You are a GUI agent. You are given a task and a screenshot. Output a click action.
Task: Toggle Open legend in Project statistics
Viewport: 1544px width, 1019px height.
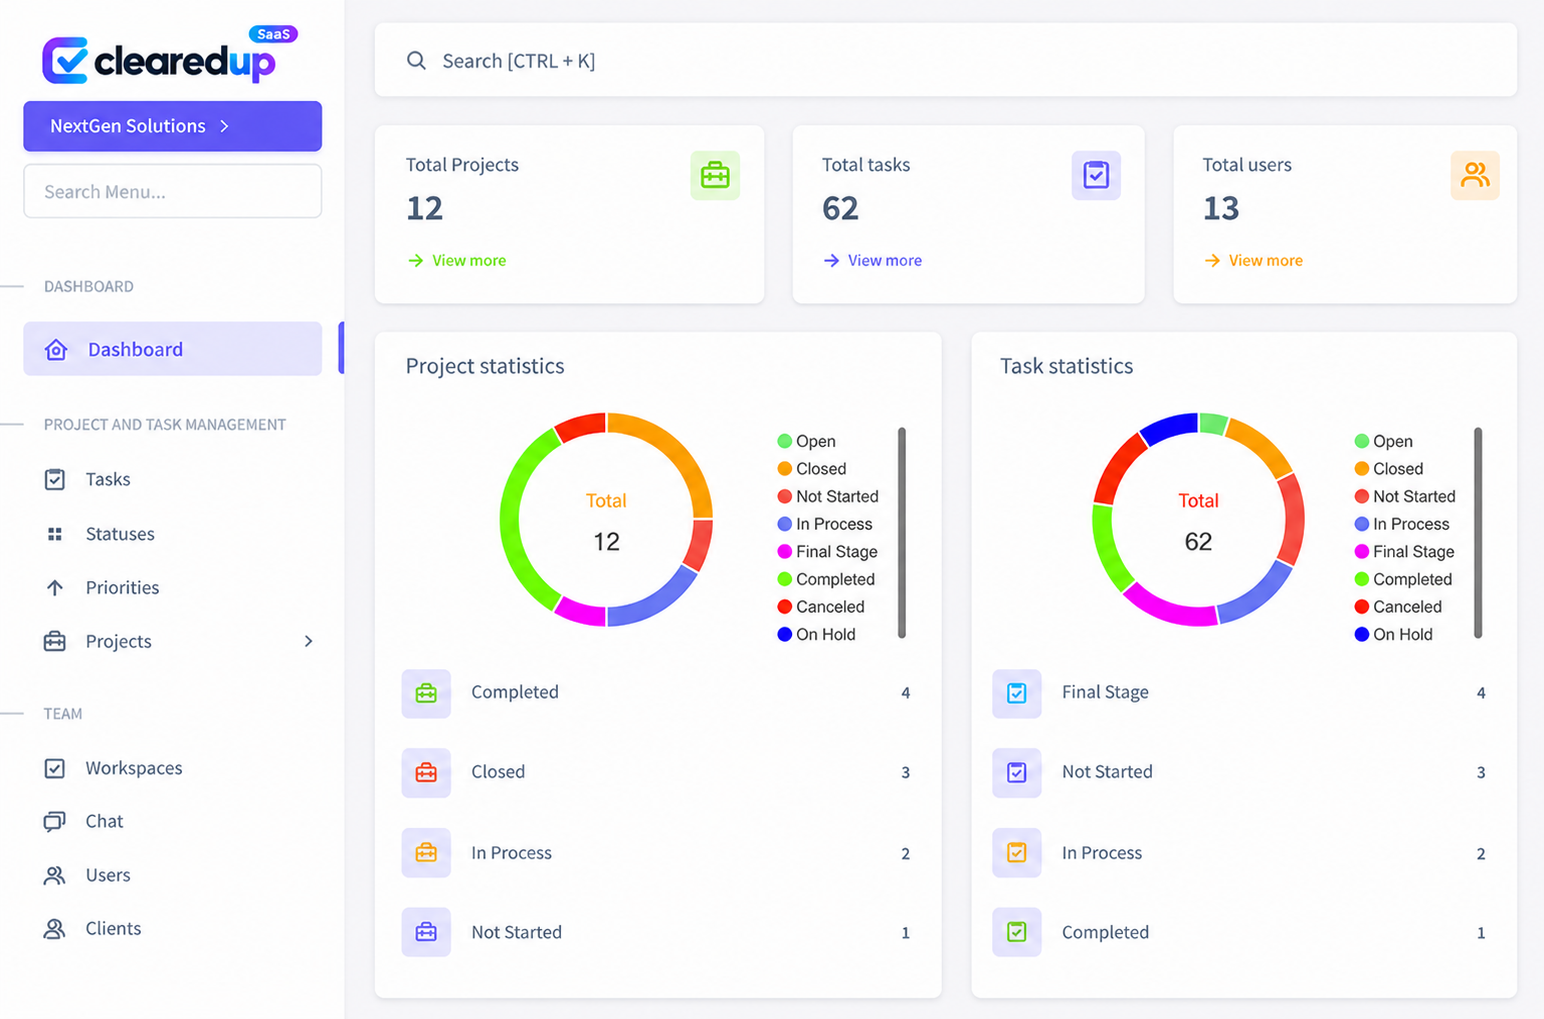coord(806,441)
